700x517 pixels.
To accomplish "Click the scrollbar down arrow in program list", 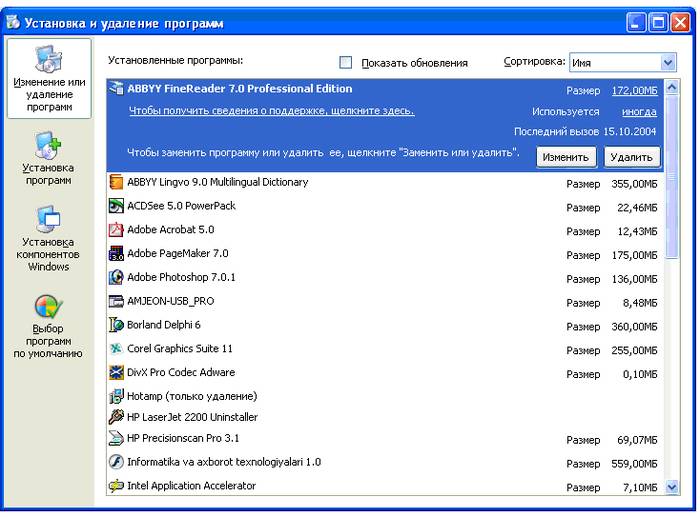I will click(x=672, y=487).
